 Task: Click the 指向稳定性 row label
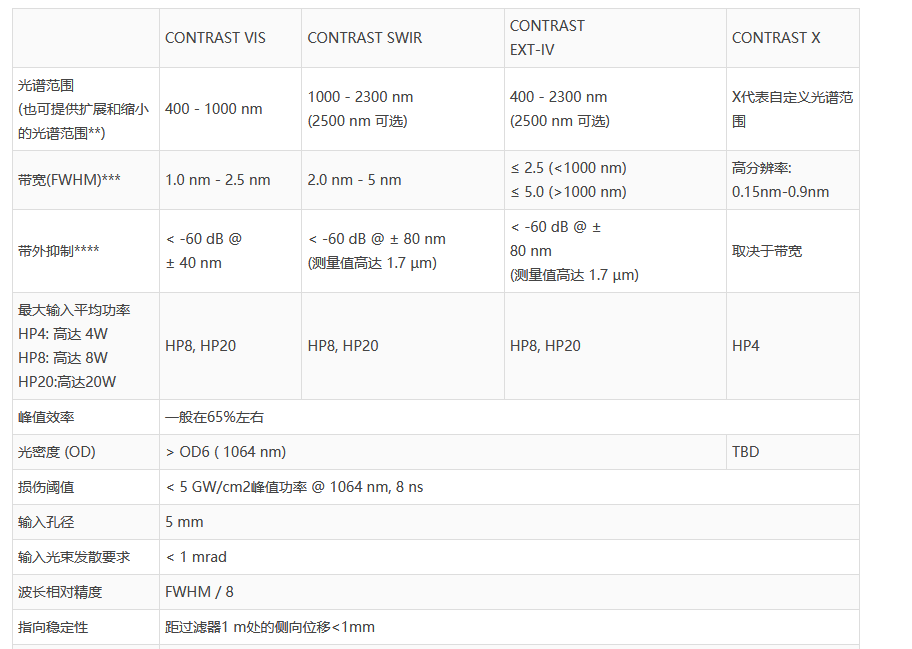[x=53, y=627]
